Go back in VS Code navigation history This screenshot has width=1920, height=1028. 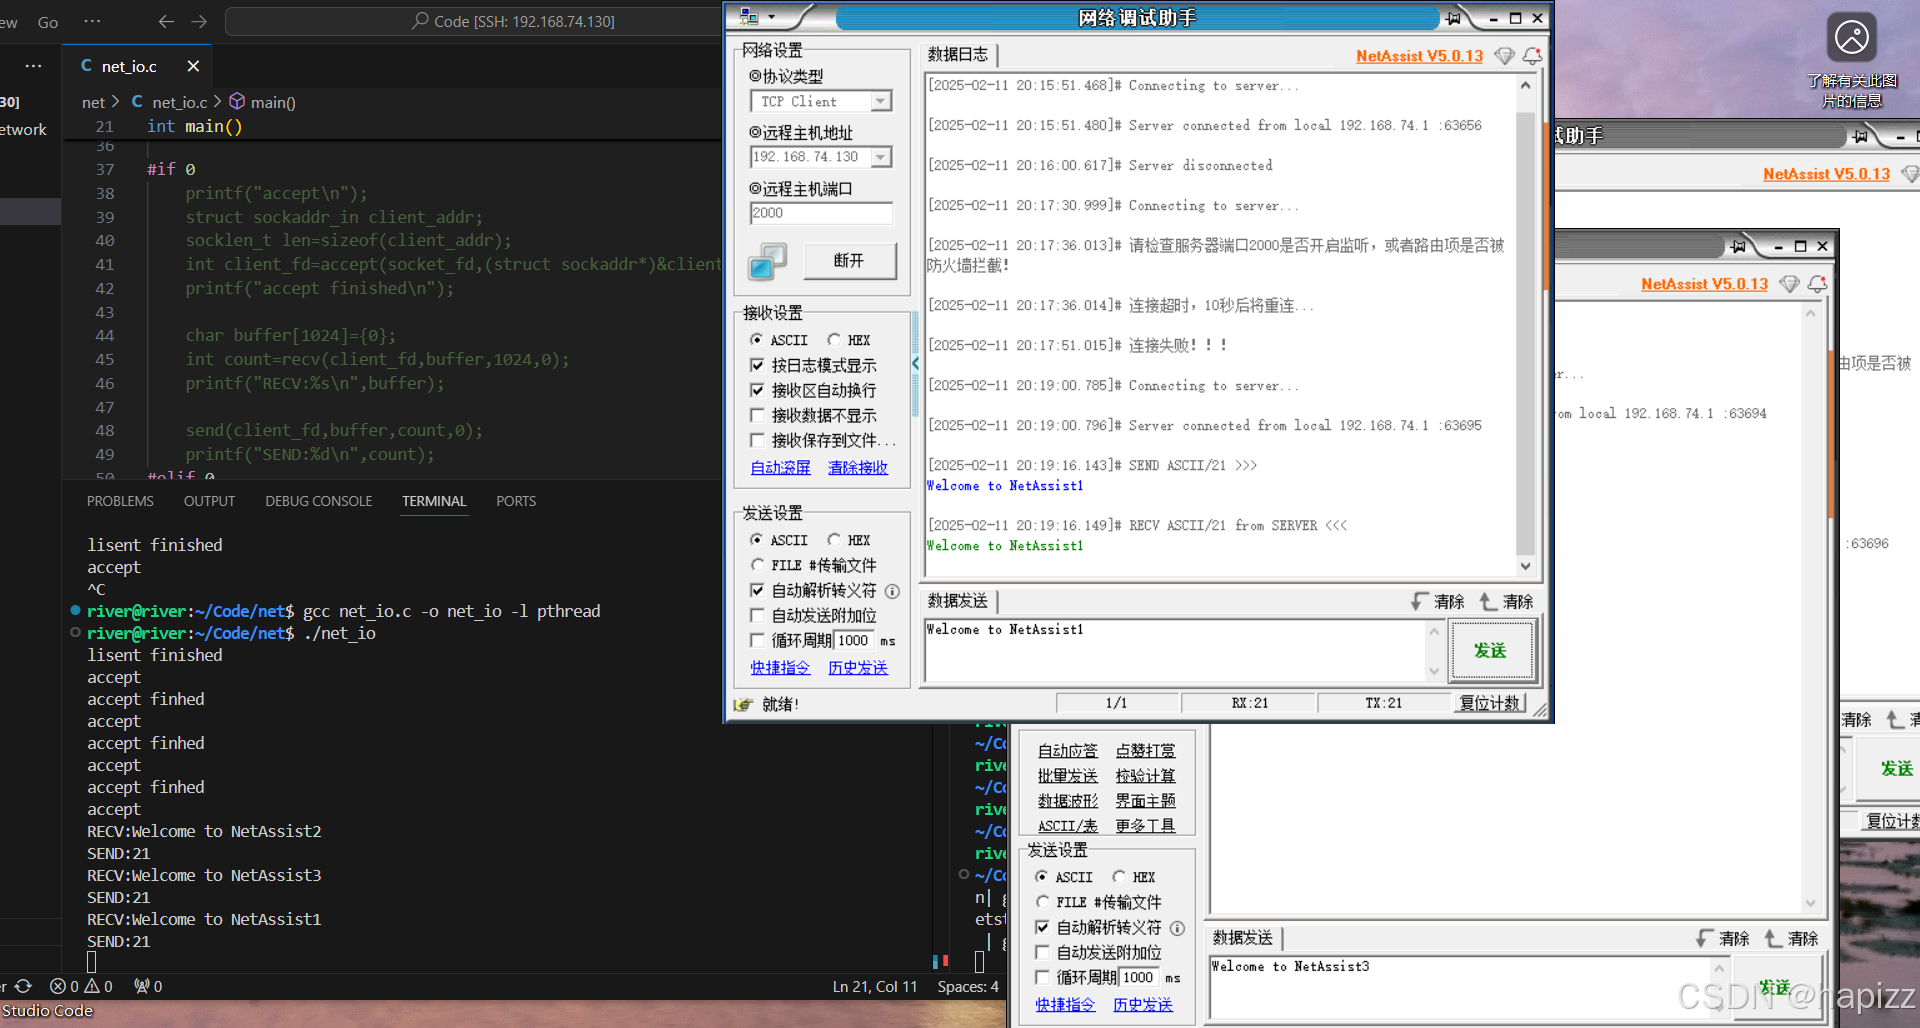[166, 21]
